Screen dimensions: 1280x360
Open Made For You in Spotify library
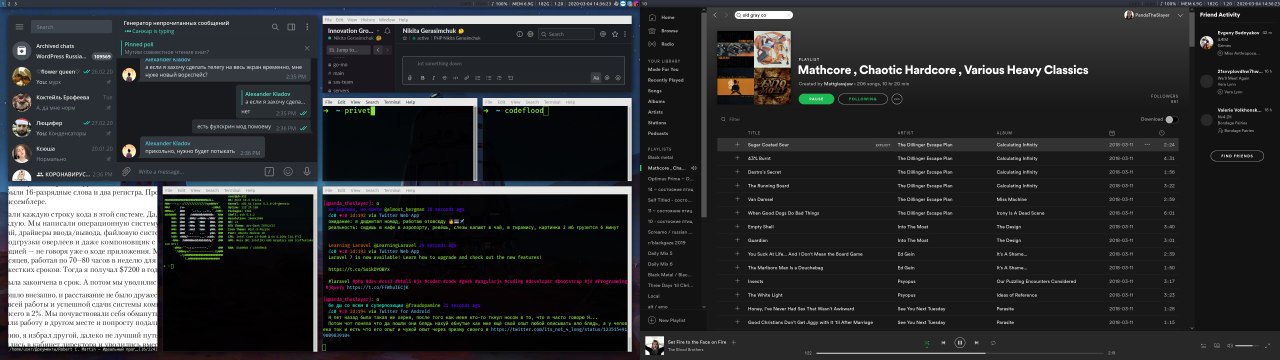pyautogui.click(x=664, y=69)
